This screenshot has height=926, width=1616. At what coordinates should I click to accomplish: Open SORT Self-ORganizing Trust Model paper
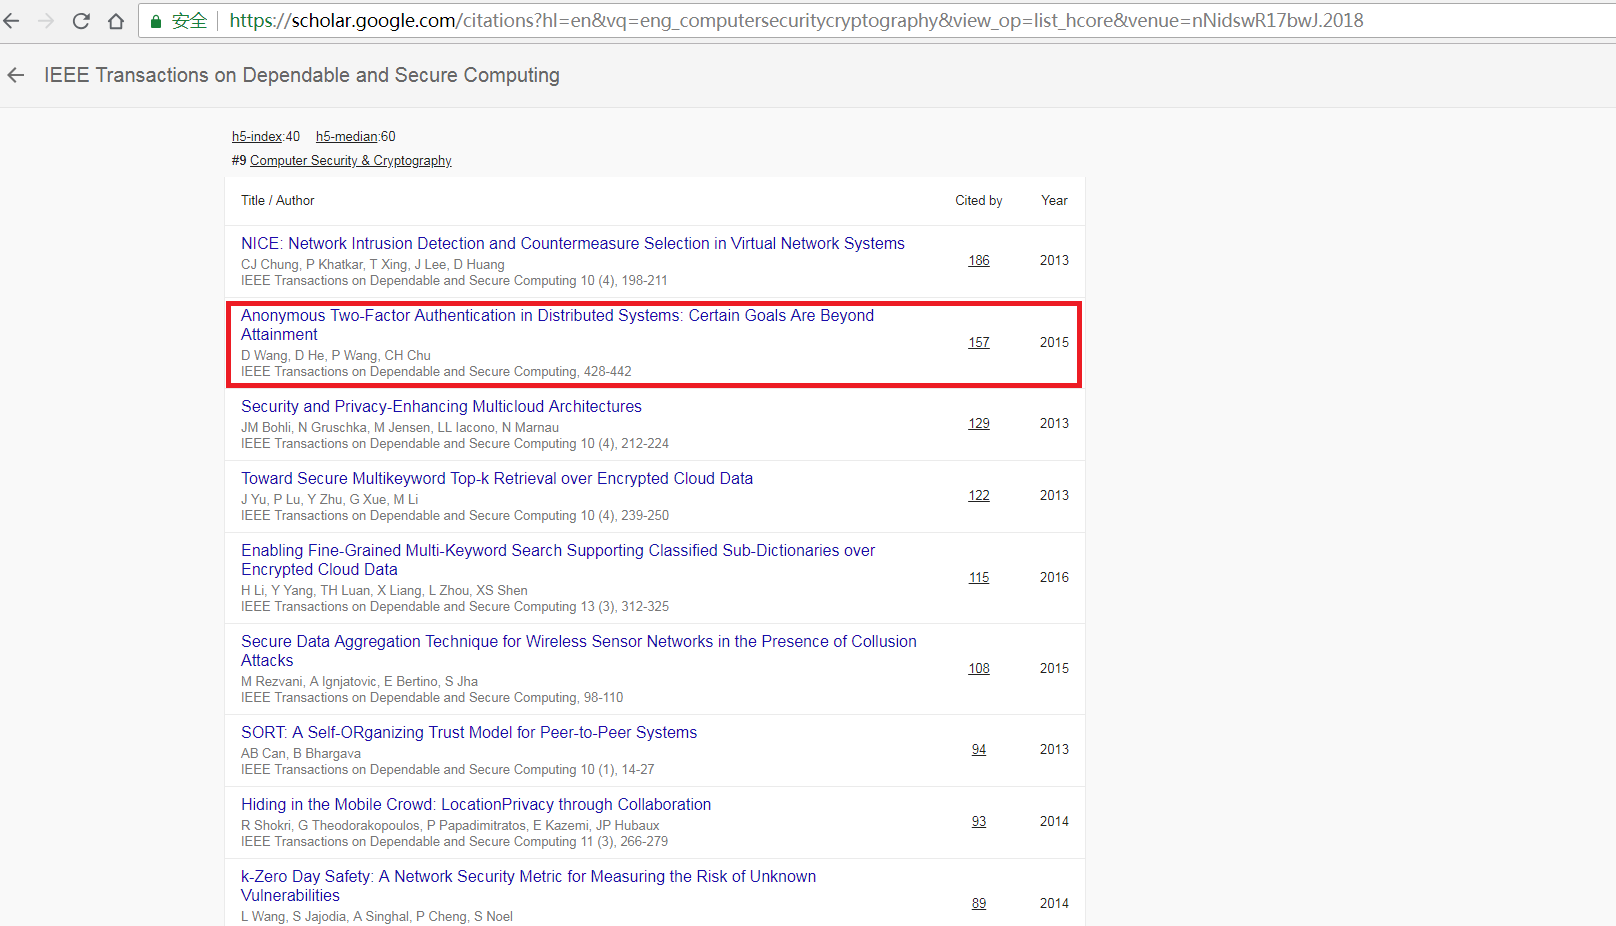coord(469,733)
